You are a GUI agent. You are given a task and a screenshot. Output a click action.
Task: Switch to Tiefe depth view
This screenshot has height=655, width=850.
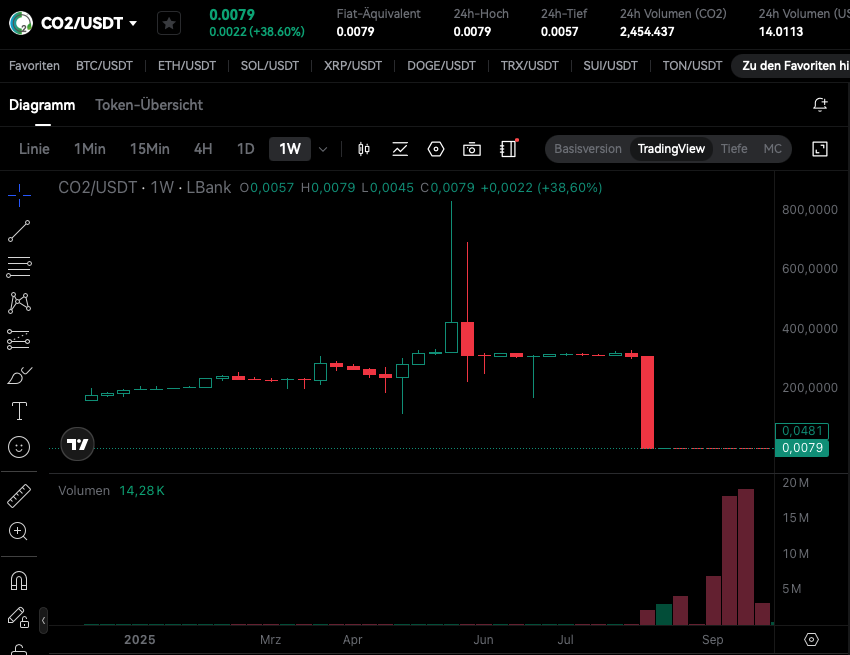pyautogui.click(x=734, y=149)
